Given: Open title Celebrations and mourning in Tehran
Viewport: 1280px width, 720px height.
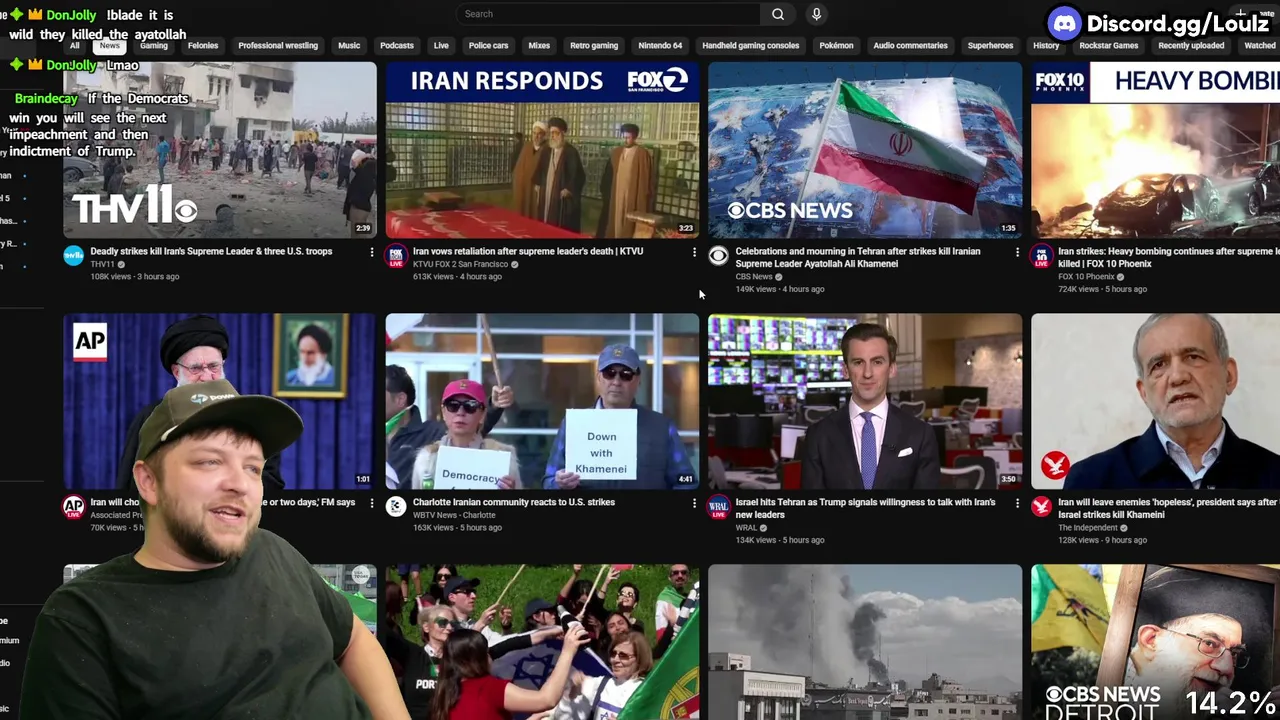Looking at the screenshot, I should 858,258.
